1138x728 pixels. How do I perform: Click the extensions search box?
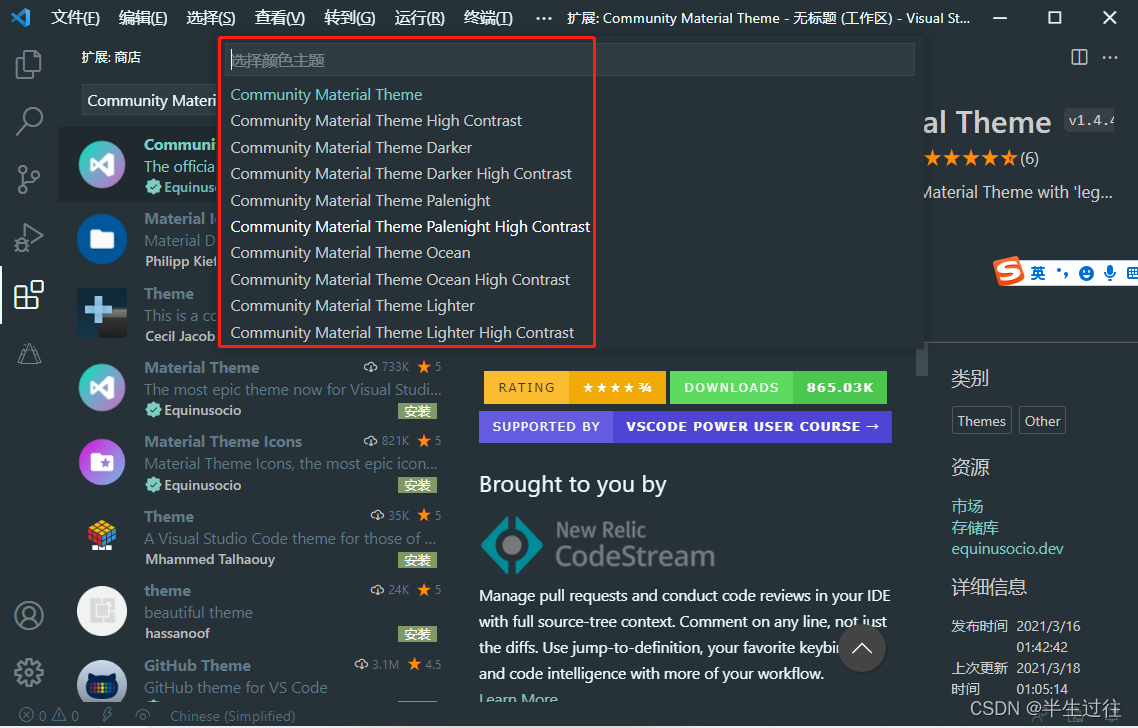[x=151, y=100]
